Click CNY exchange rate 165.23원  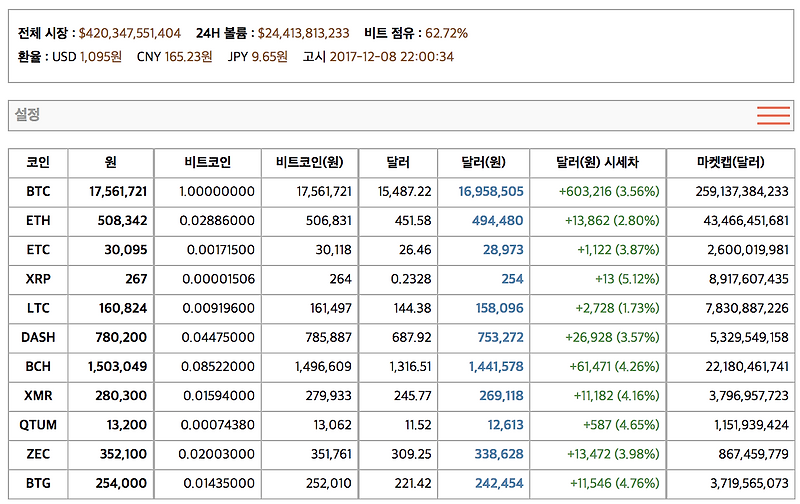188,57
